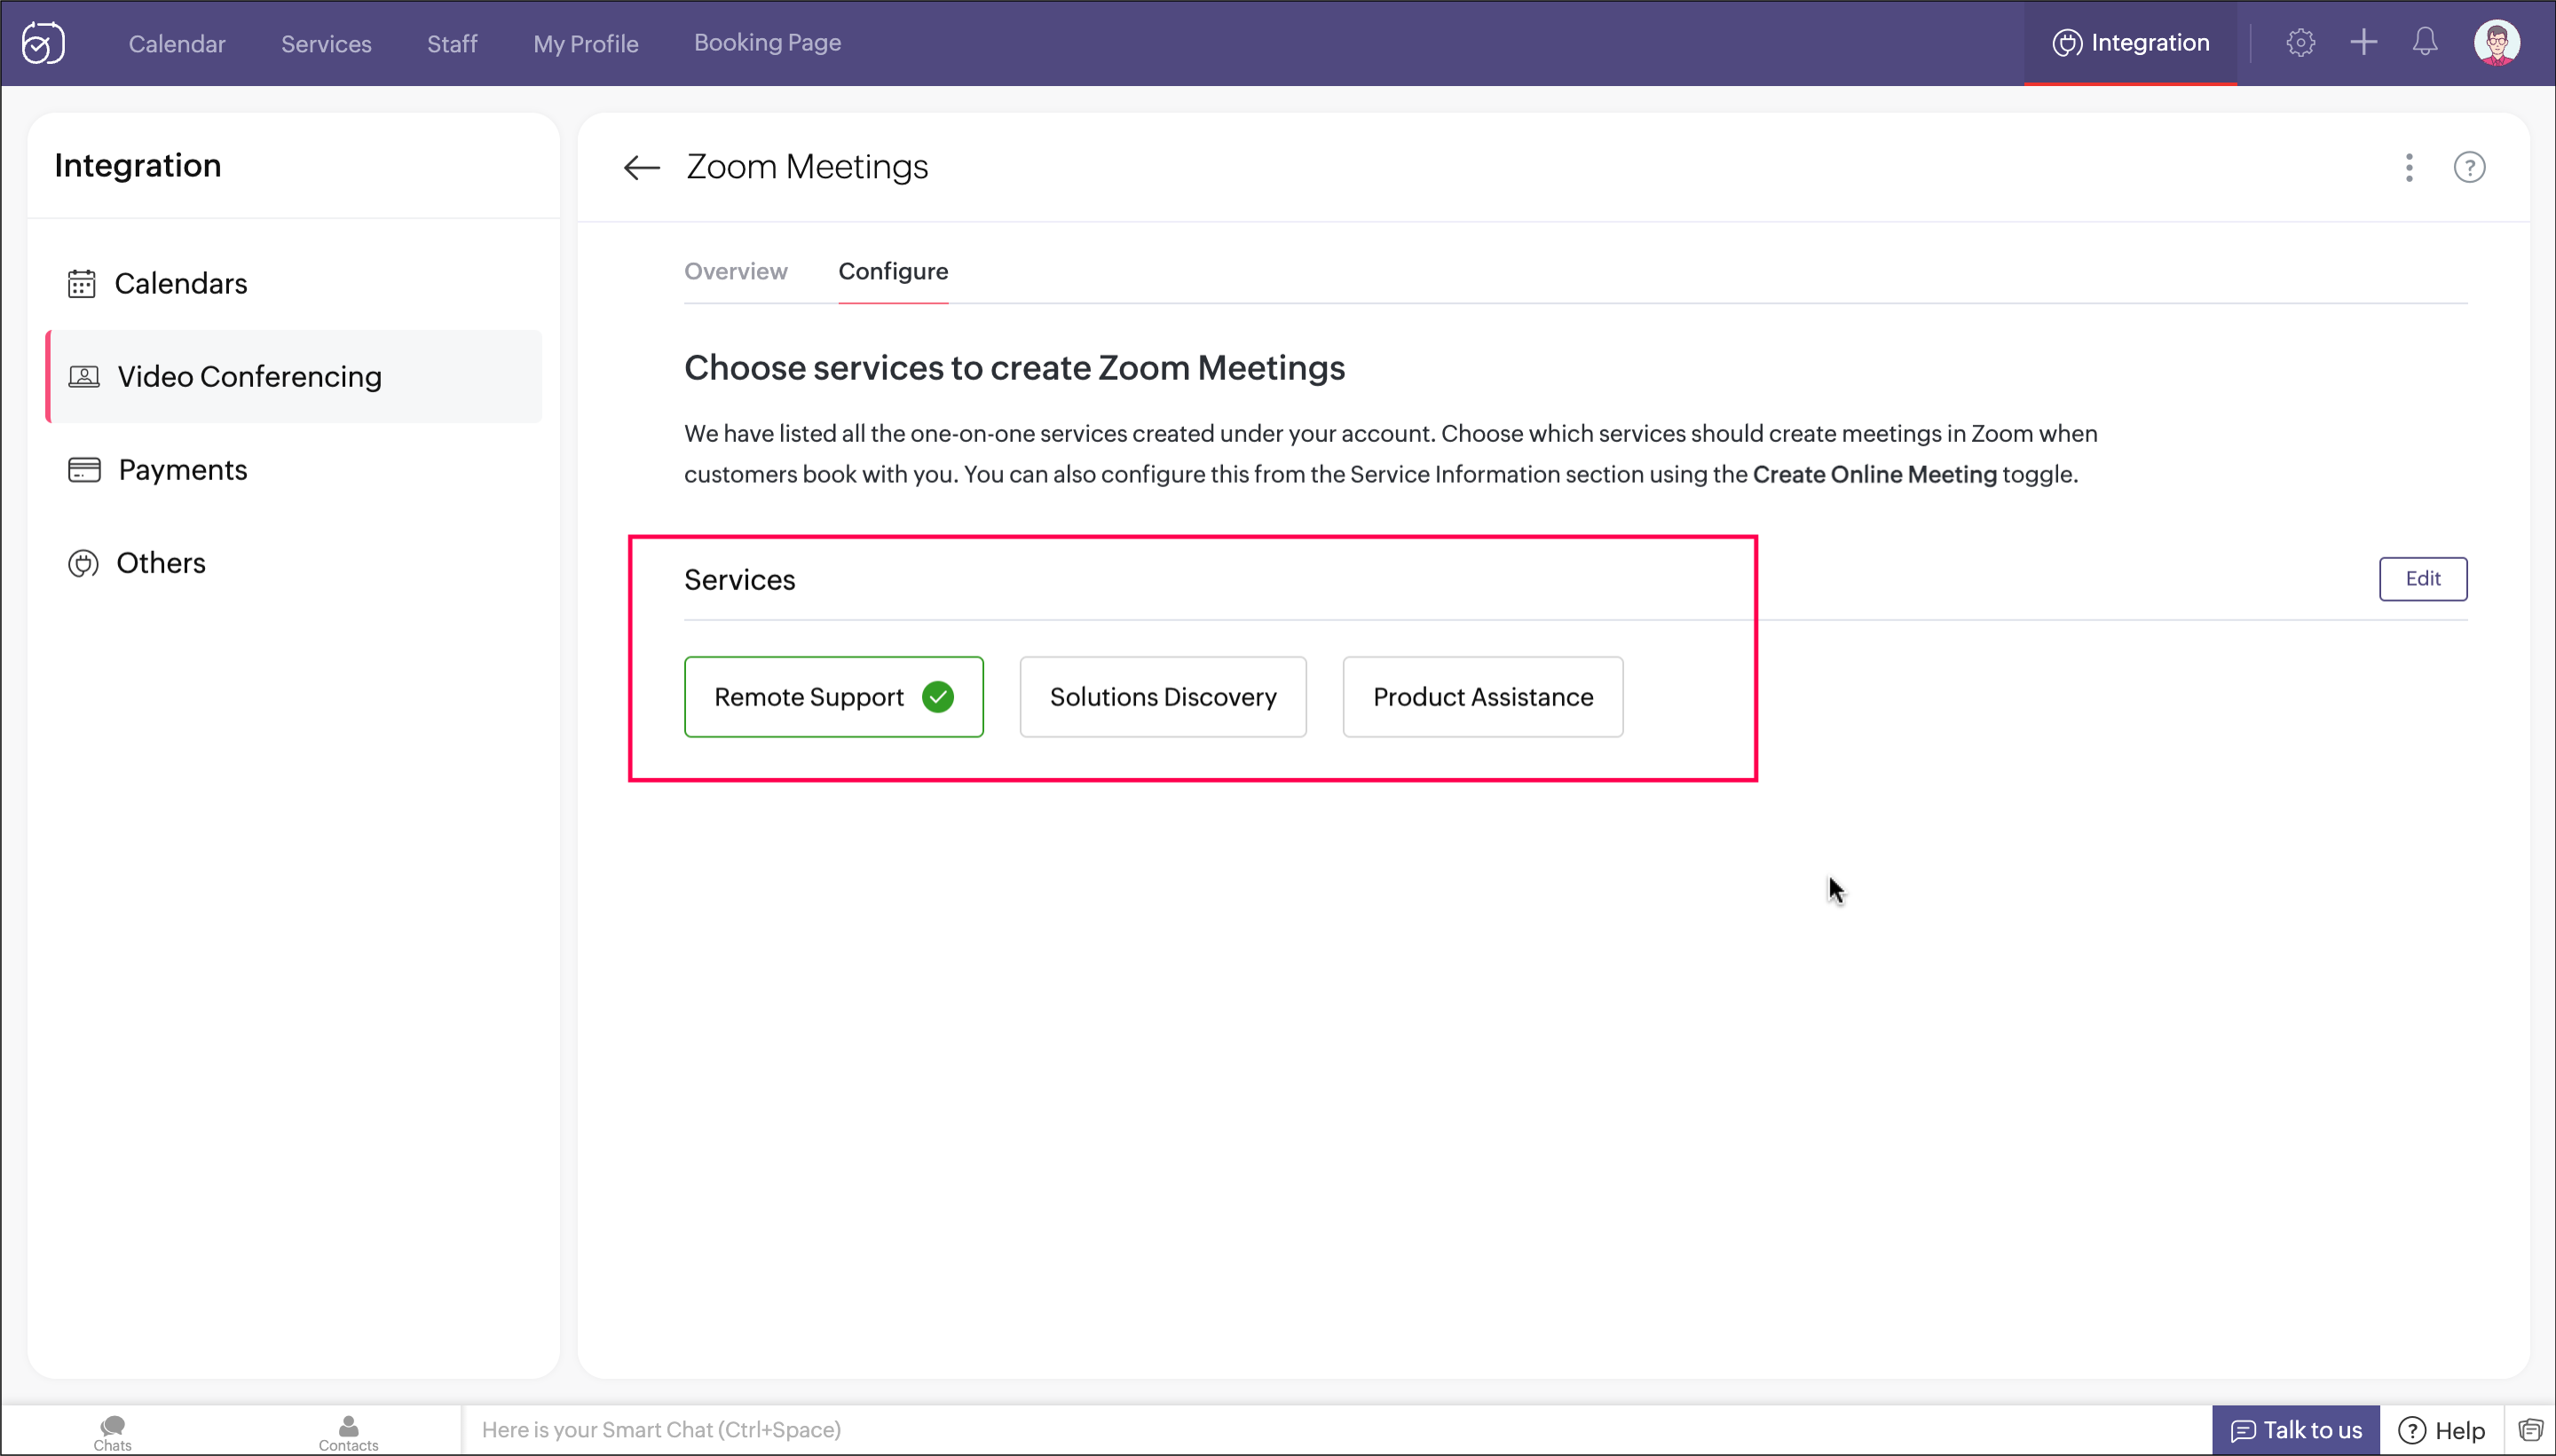Toggle the Solutions Discovery service
2556x1456 pixels.
[x=1163, y=697]
